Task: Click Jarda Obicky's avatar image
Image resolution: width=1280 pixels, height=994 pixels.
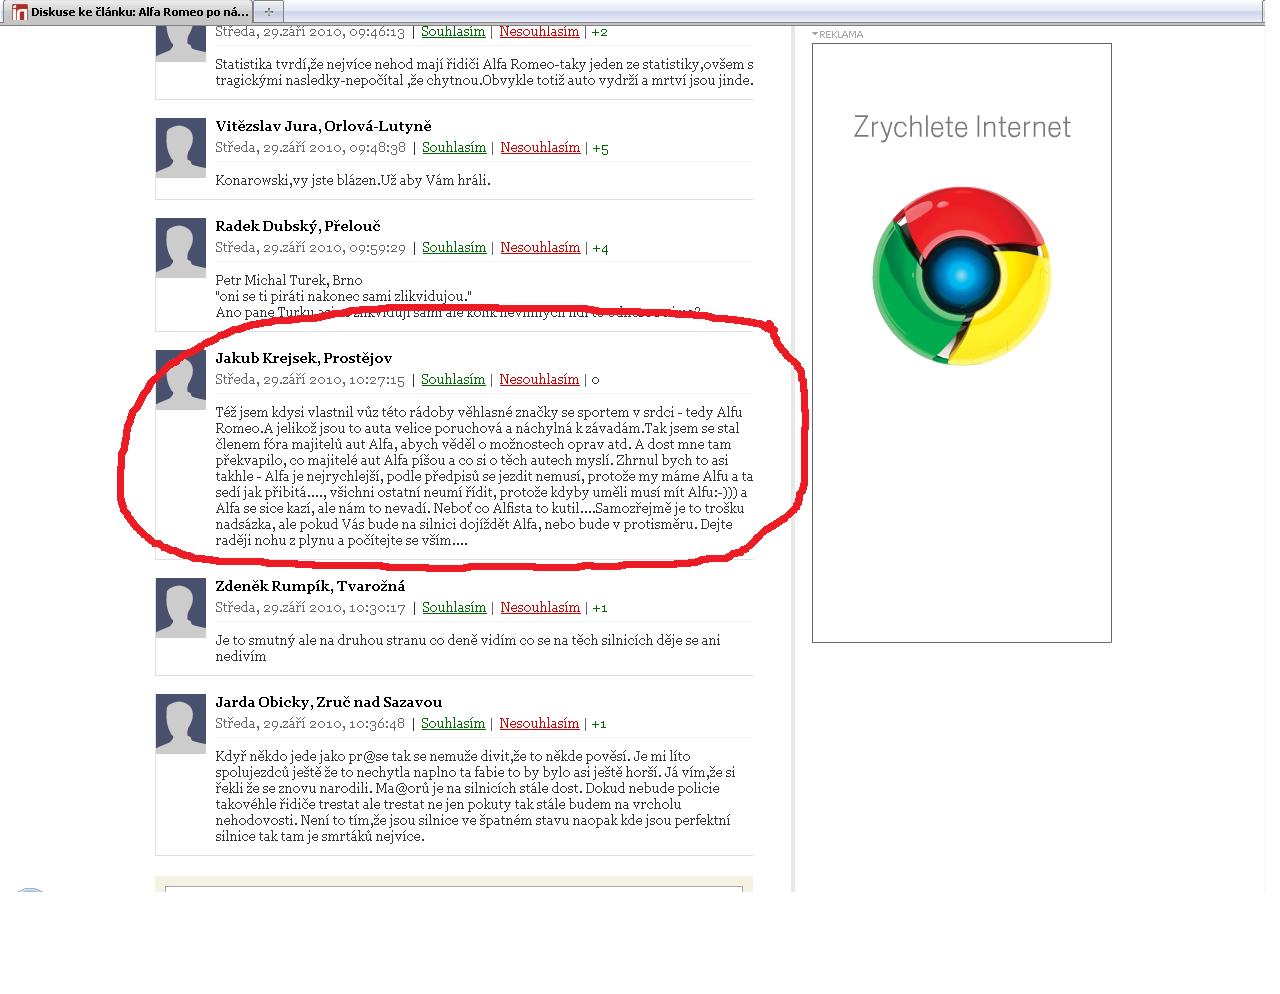Action: (x=181, y=723)
